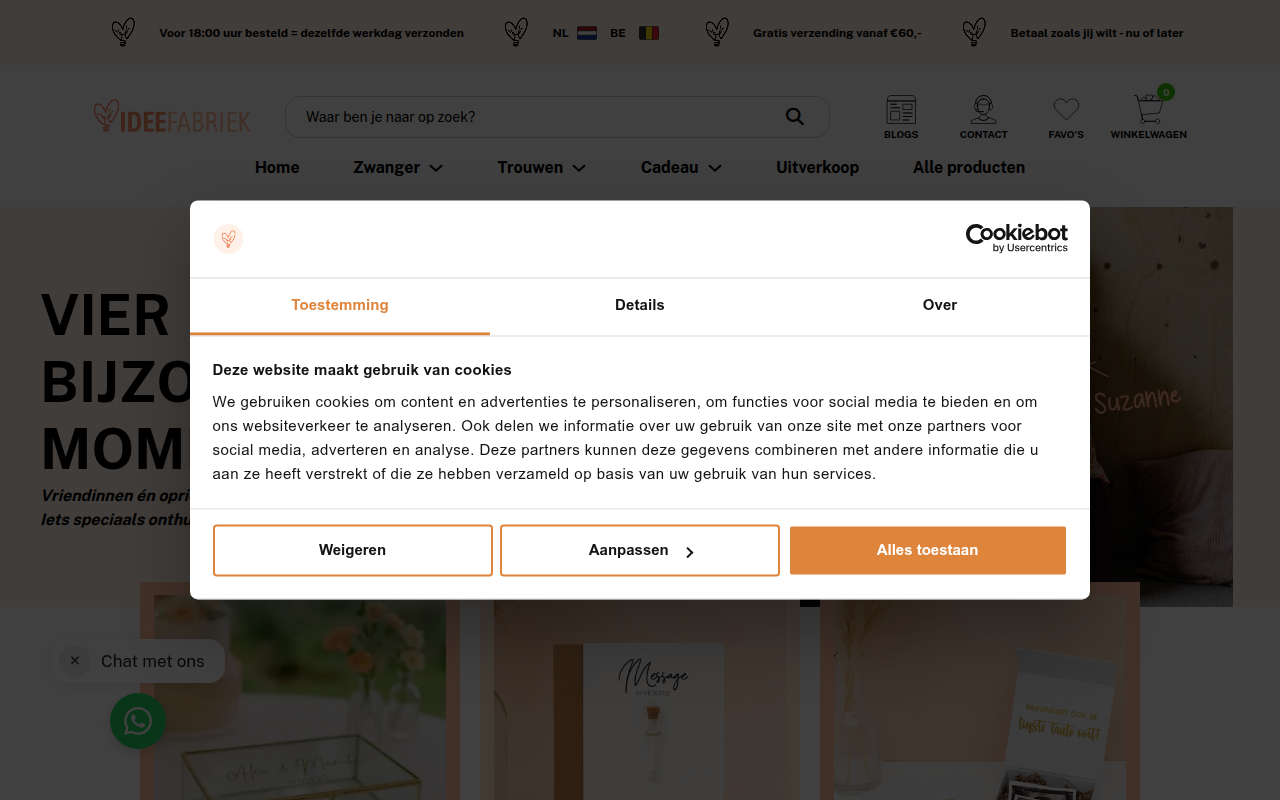
Task: Open the glass box product thumbnail
Action: [300, 691]
